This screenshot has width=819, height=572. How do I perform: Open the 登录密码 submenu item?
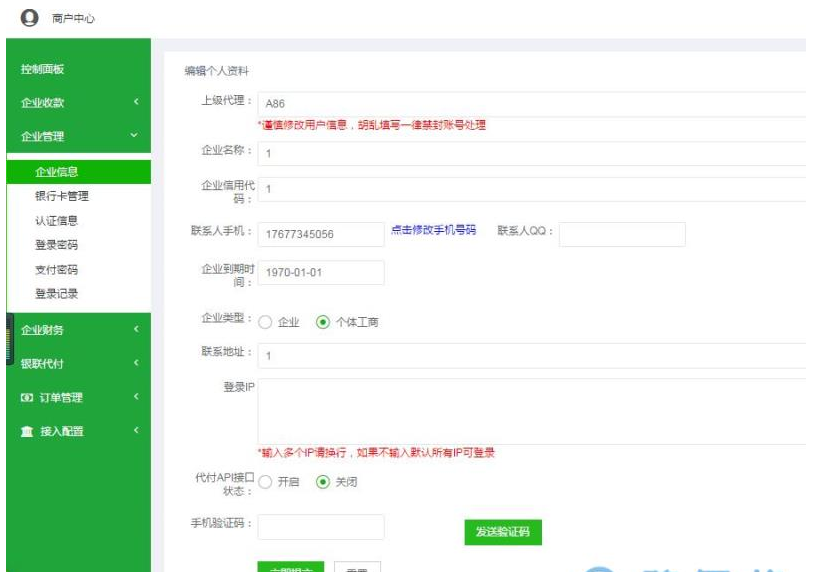(57, 245)
